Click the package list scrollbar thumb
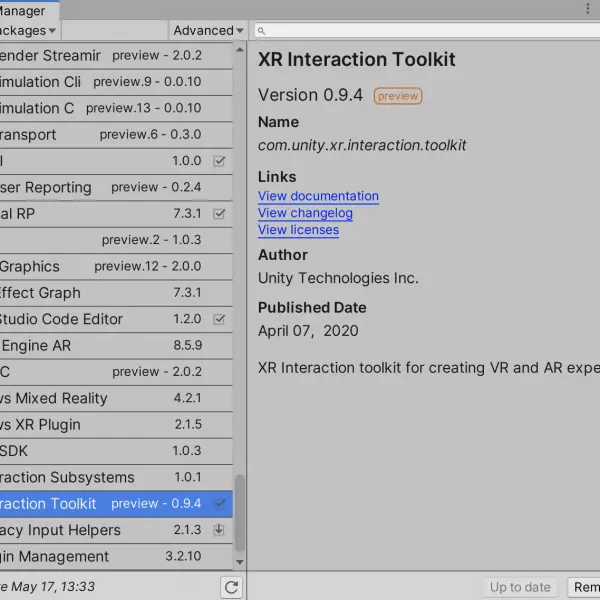 click(240, 513)
